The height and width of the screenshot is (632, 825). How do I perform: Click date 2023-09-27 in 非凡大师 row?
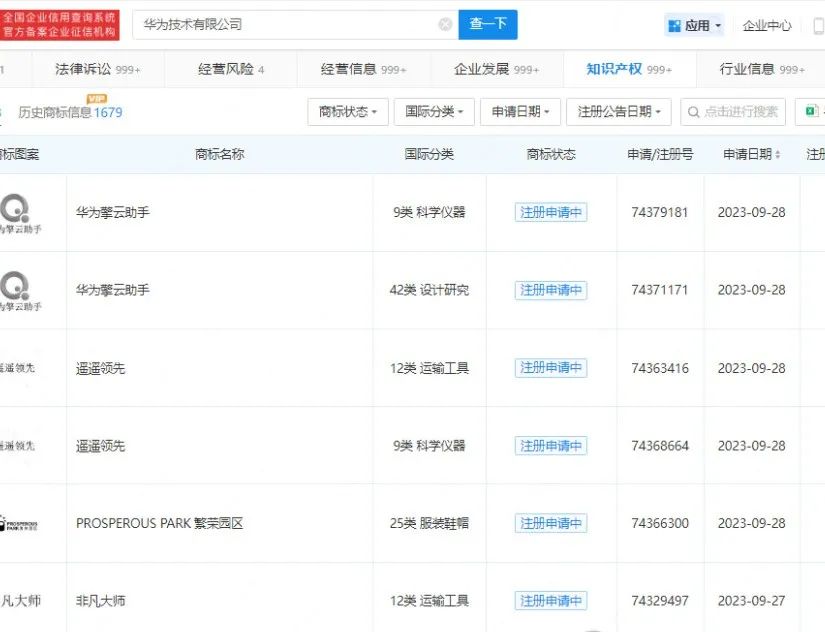click(x=751, y=600)
